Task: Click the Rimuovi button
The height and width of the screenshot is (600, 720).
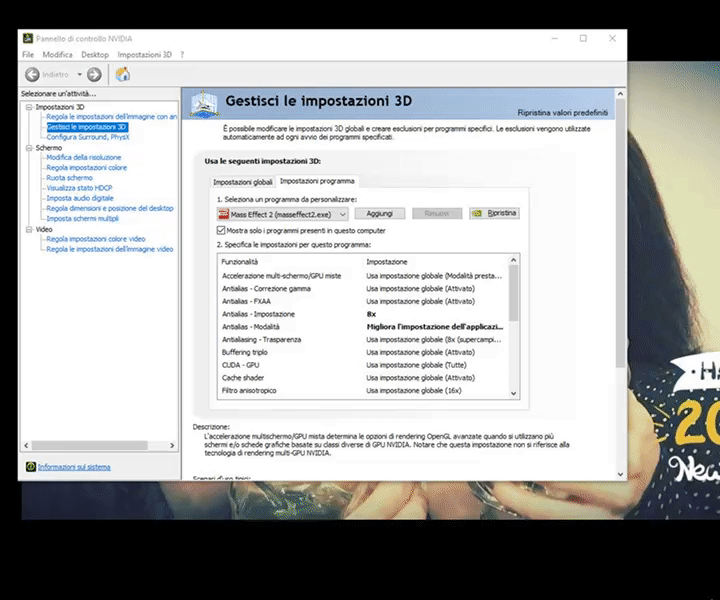Action: point(437,213)
